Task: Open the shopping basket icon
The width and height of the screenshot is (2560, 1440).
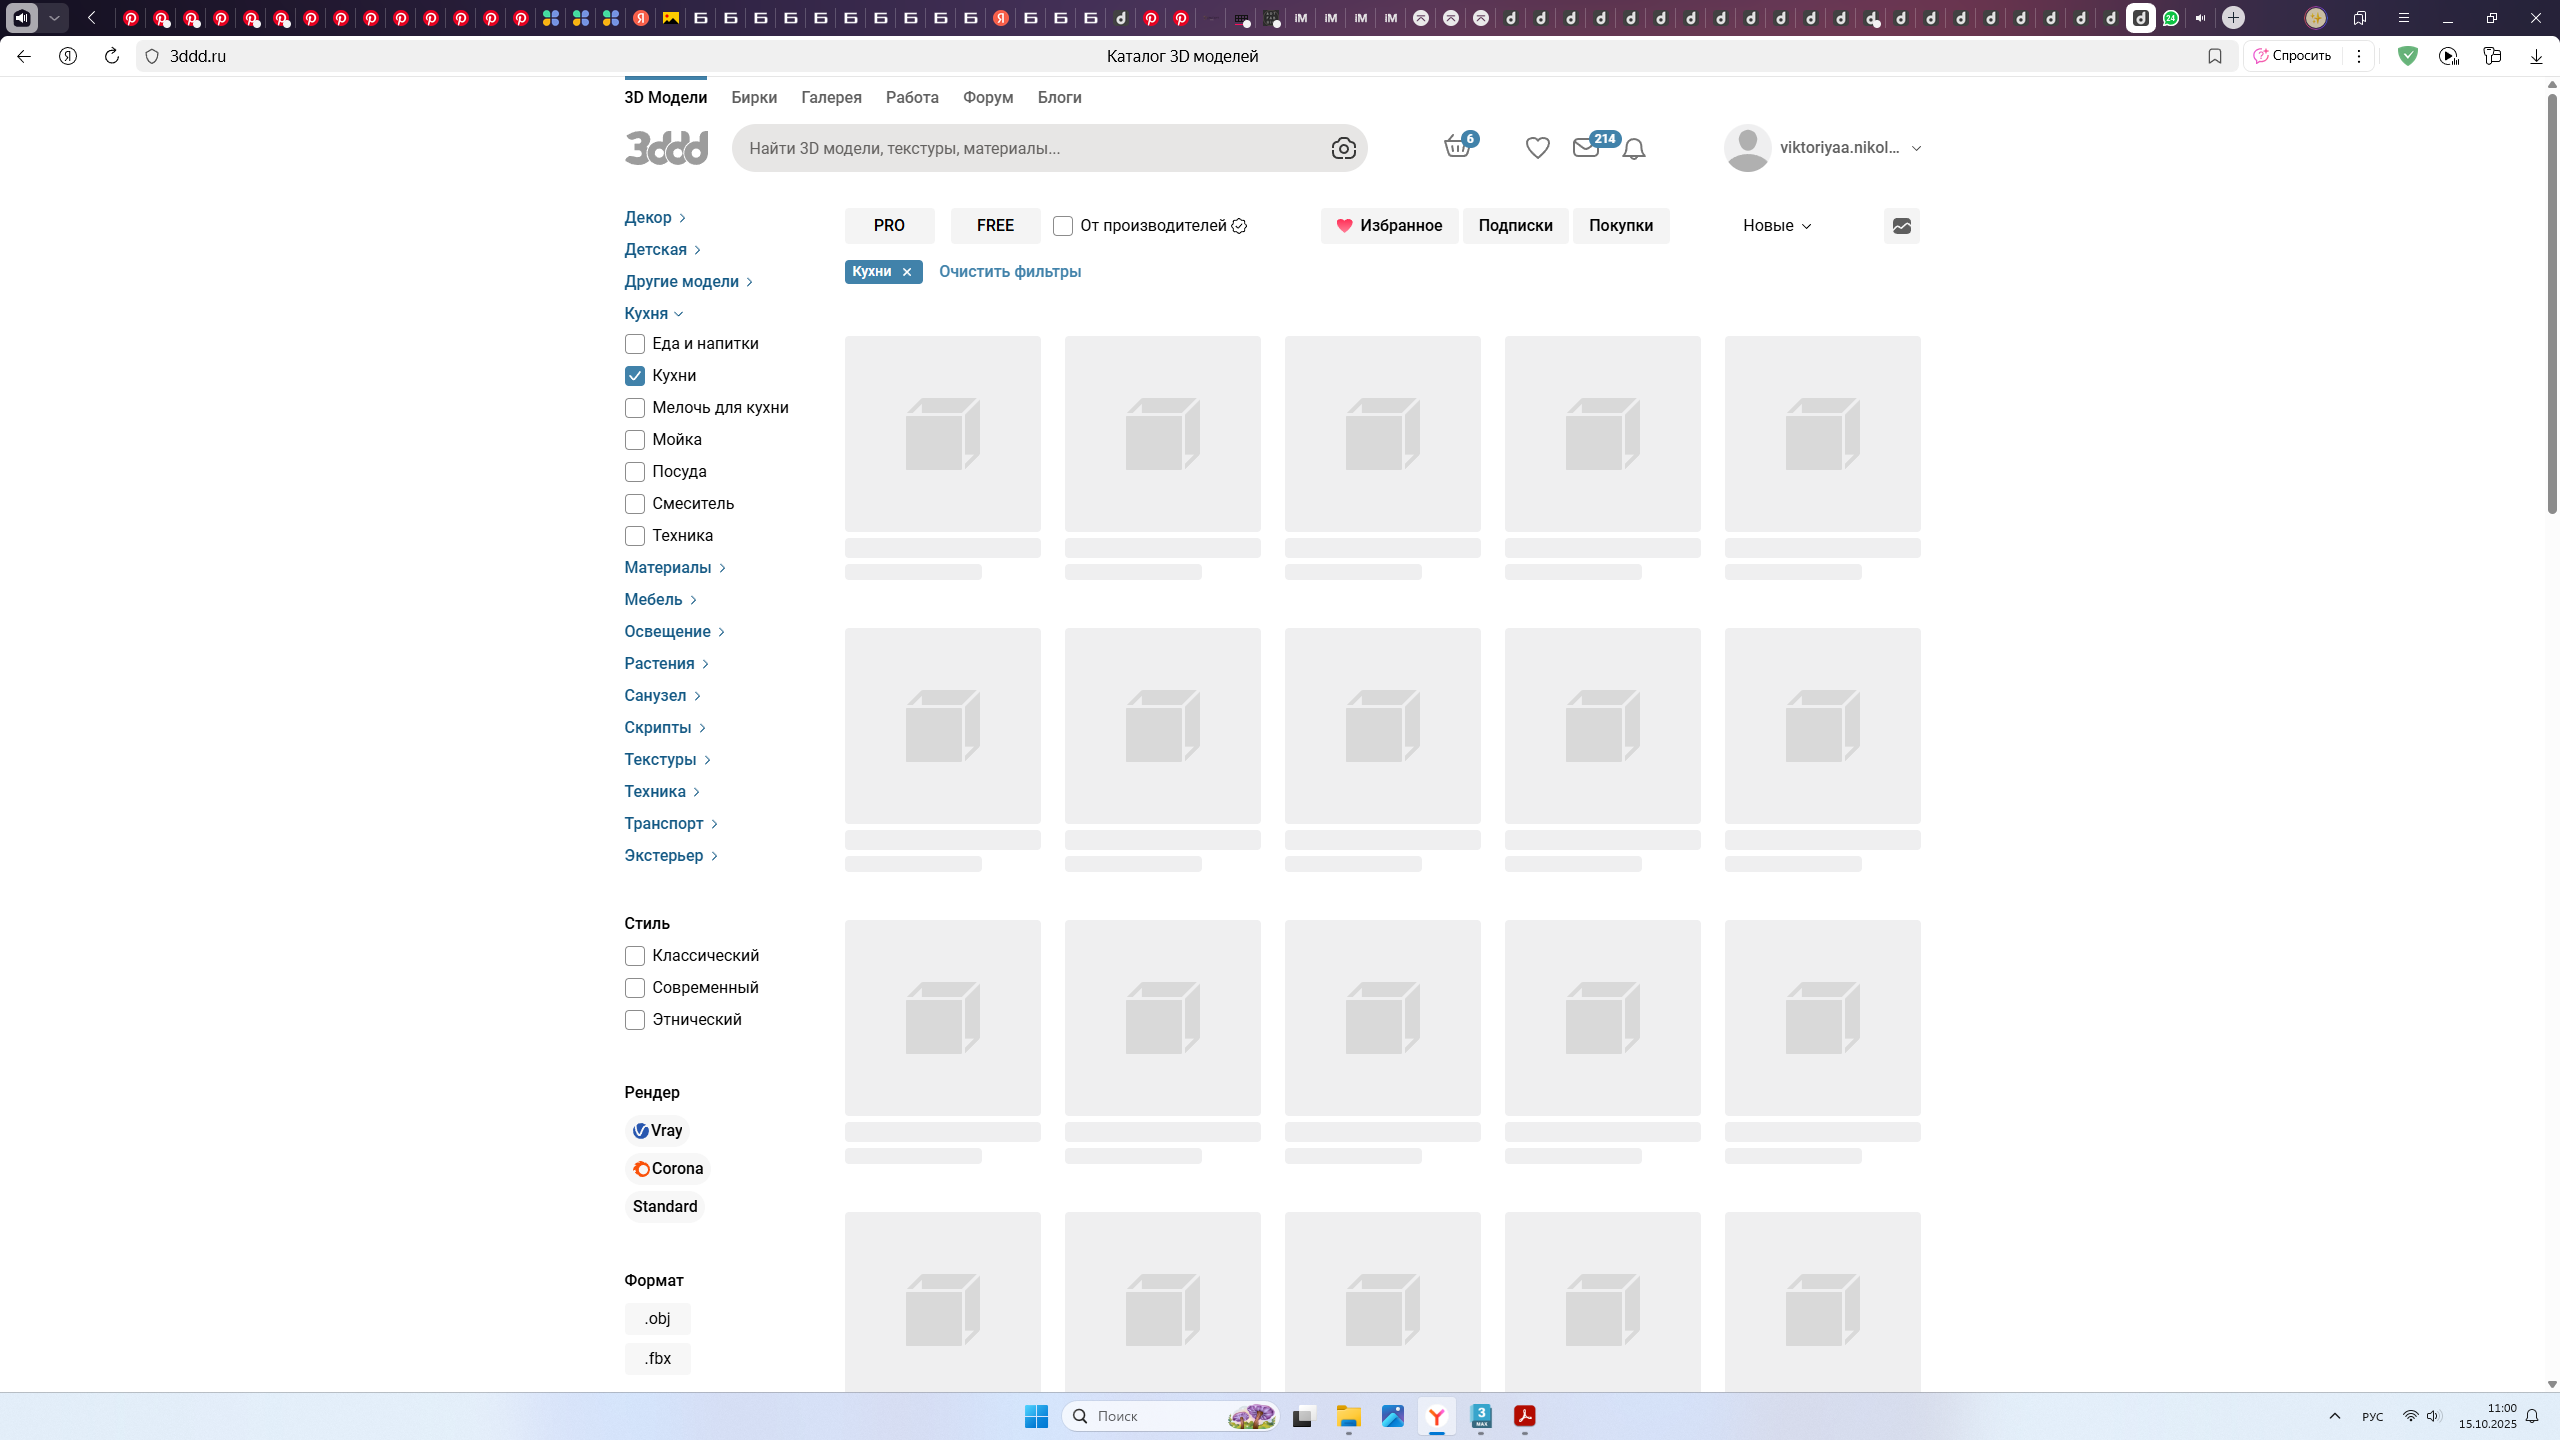Action: coord(1457,147)
